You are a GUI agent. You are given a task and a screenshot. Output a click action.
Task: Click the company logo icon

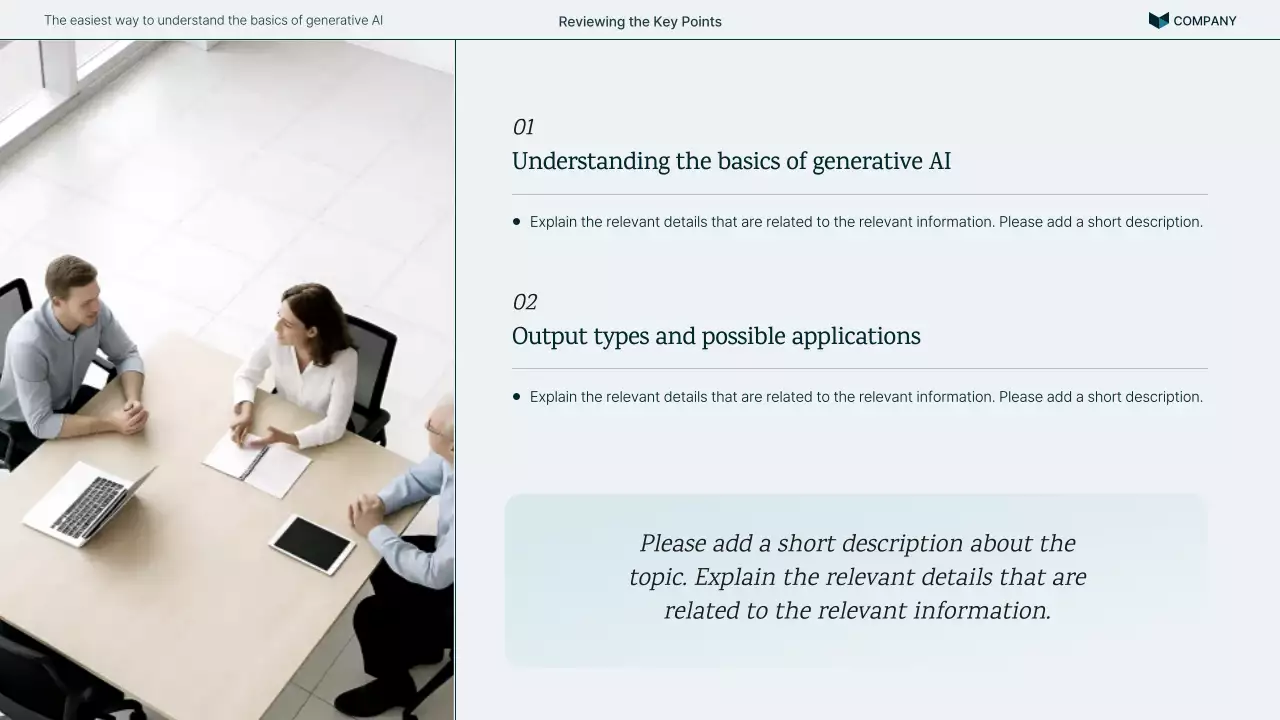1158,21
